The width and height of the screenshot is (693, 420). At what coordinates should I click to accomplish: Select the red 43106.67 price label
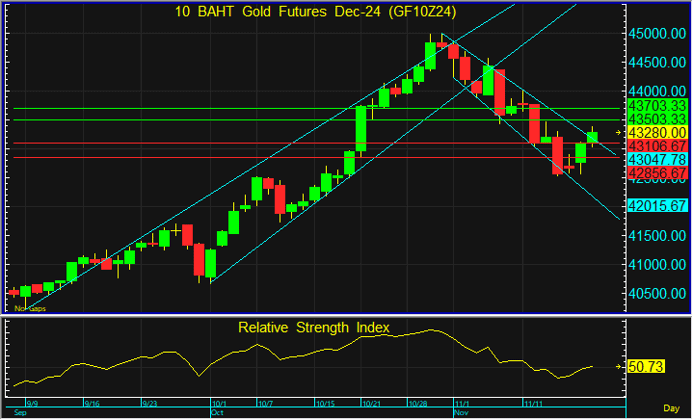[x=656, y=146]
